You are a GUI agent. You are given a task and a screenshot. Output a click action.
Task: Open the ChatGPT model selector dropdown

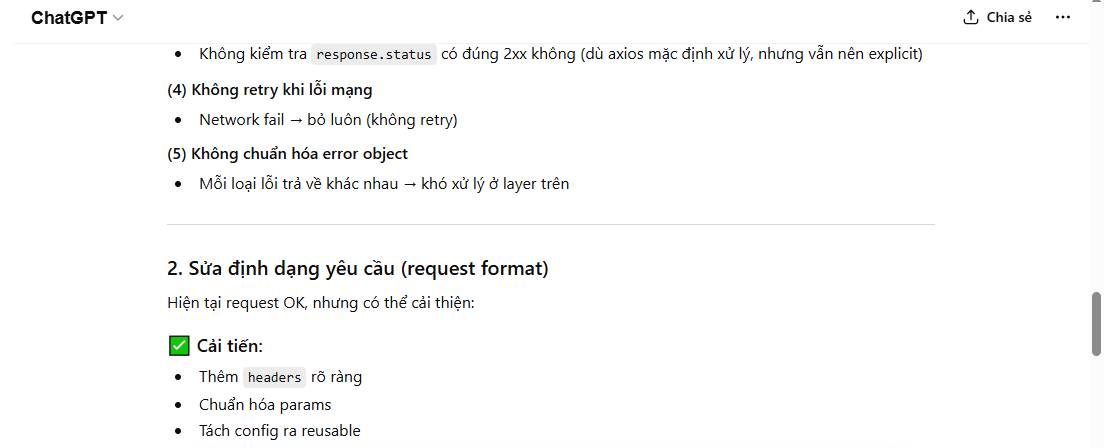point(77,18)
